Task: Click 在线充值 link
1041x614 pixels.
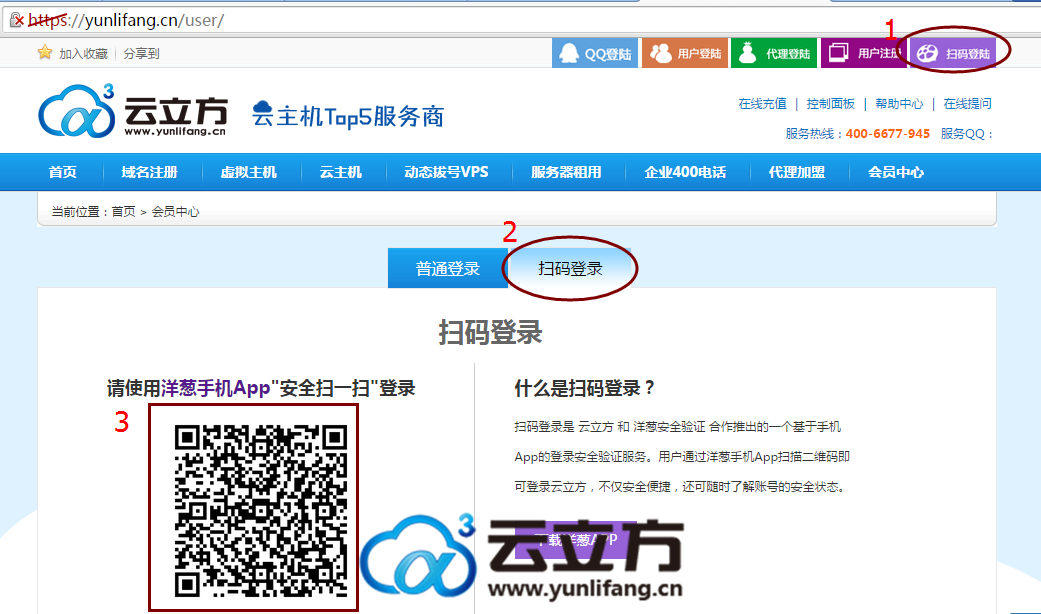Action: click(x=762, y=104)
